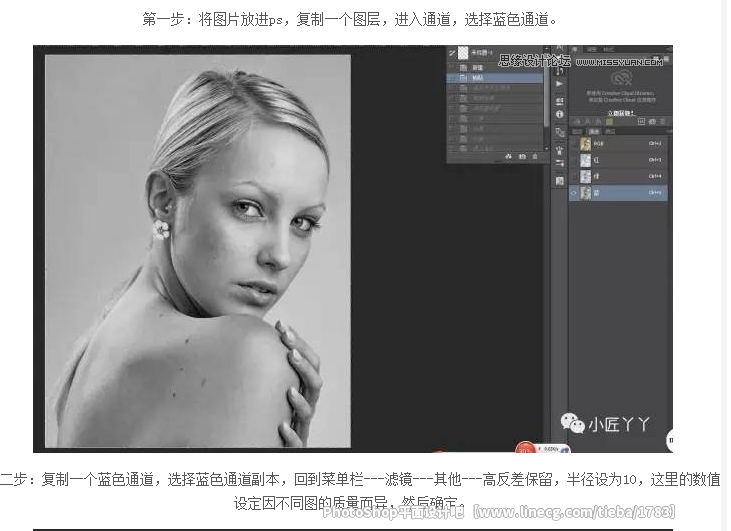731x531 pixels.
Task: Click the RGB channel thumbnail
Action: tap(586, 144)
